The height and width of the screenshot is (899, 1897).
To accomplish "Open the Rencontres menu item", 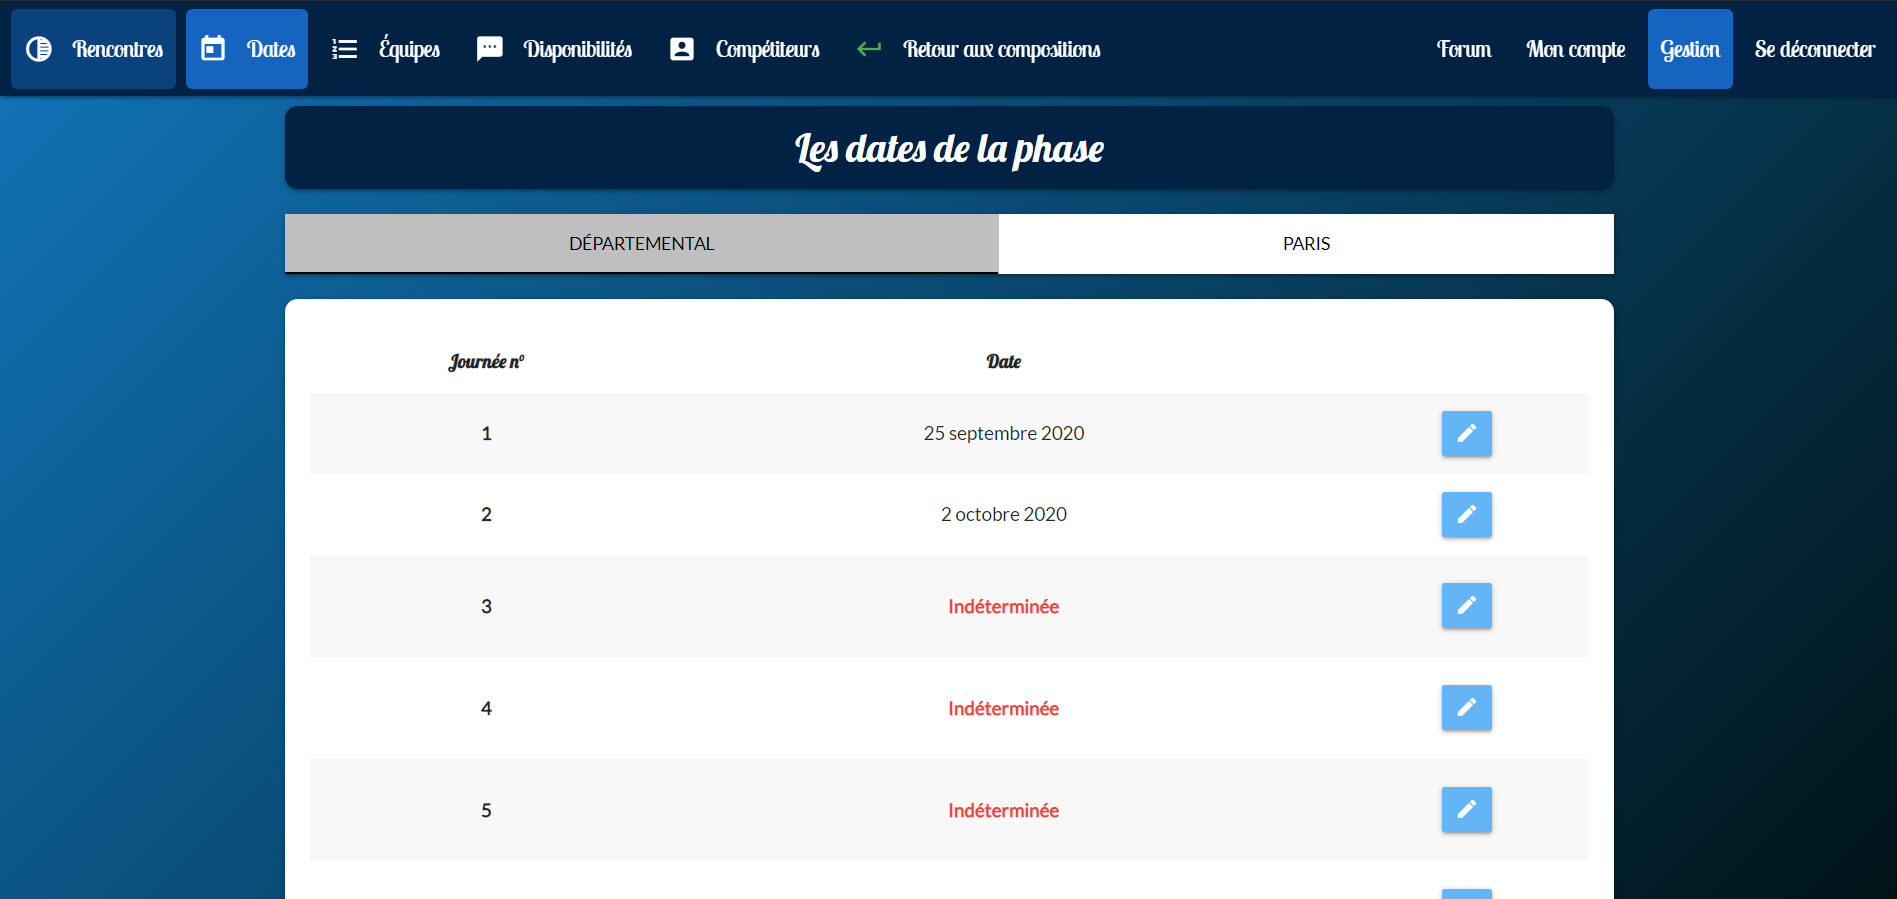I will [94, 49].
